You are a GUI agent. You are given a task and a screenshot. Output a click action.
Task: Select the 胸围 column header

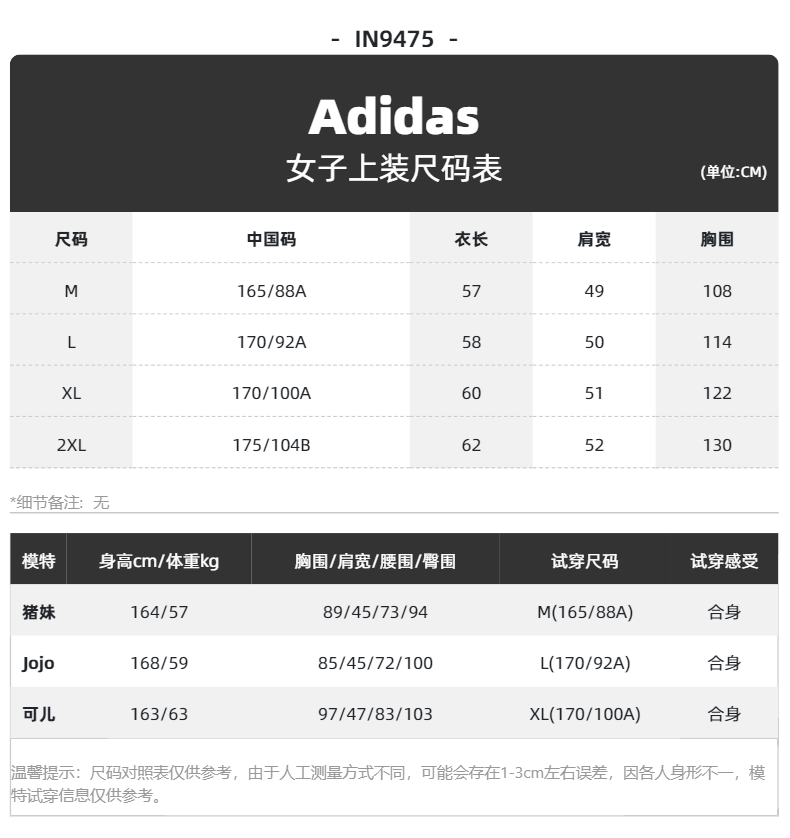(717, 239)
